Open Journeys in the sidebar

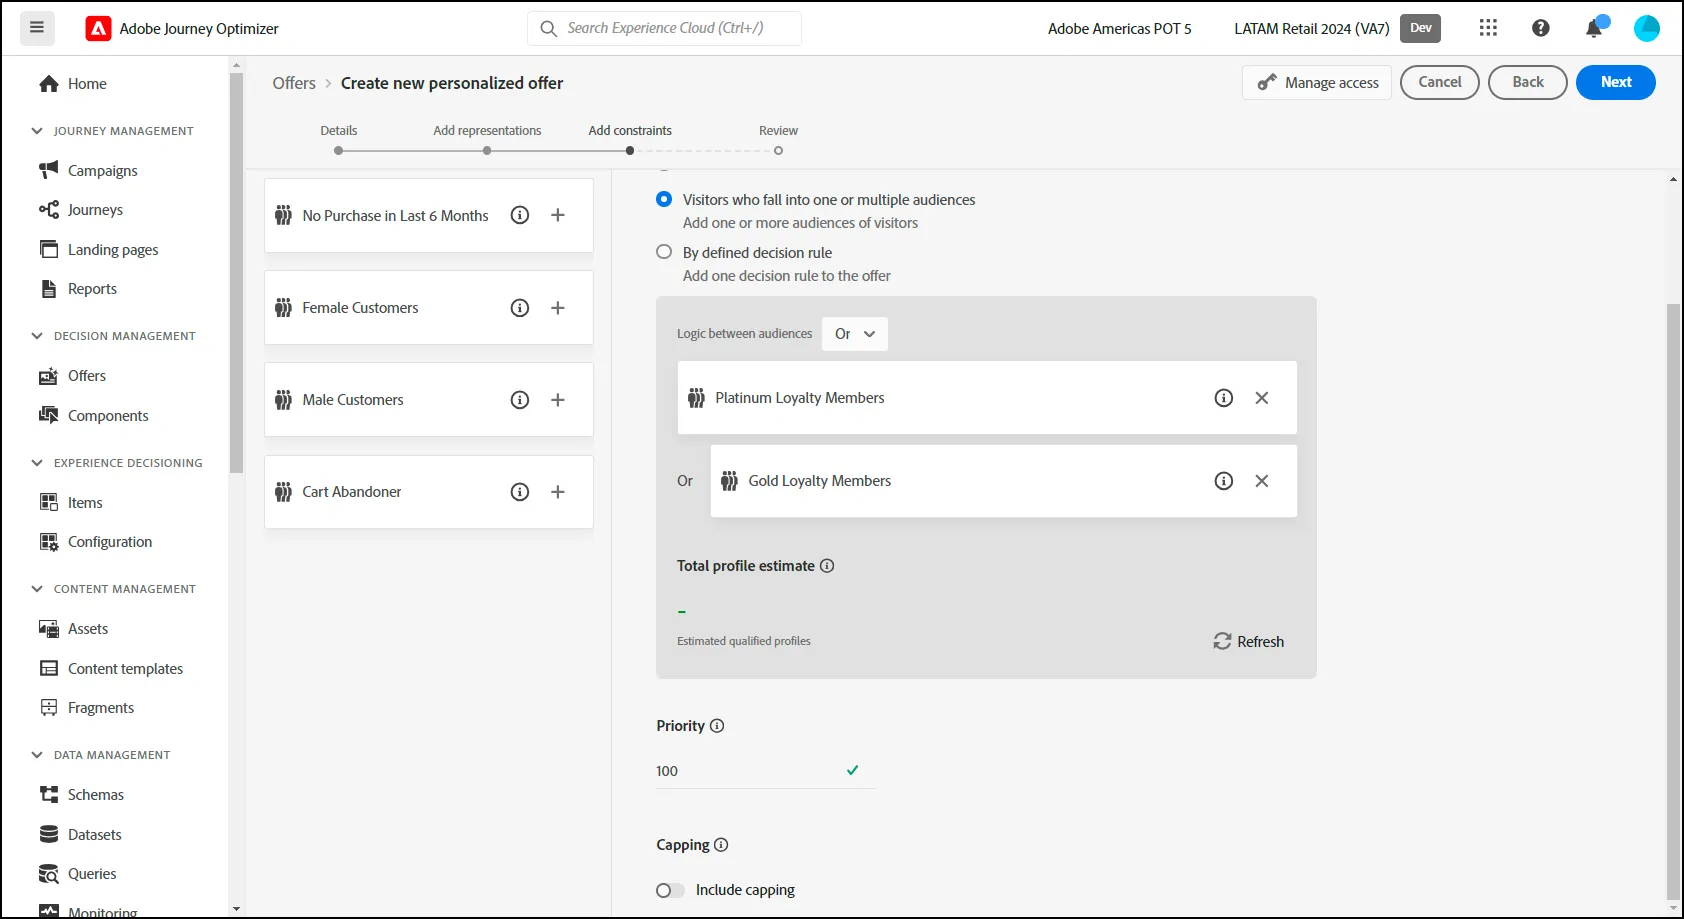point(95,210)
